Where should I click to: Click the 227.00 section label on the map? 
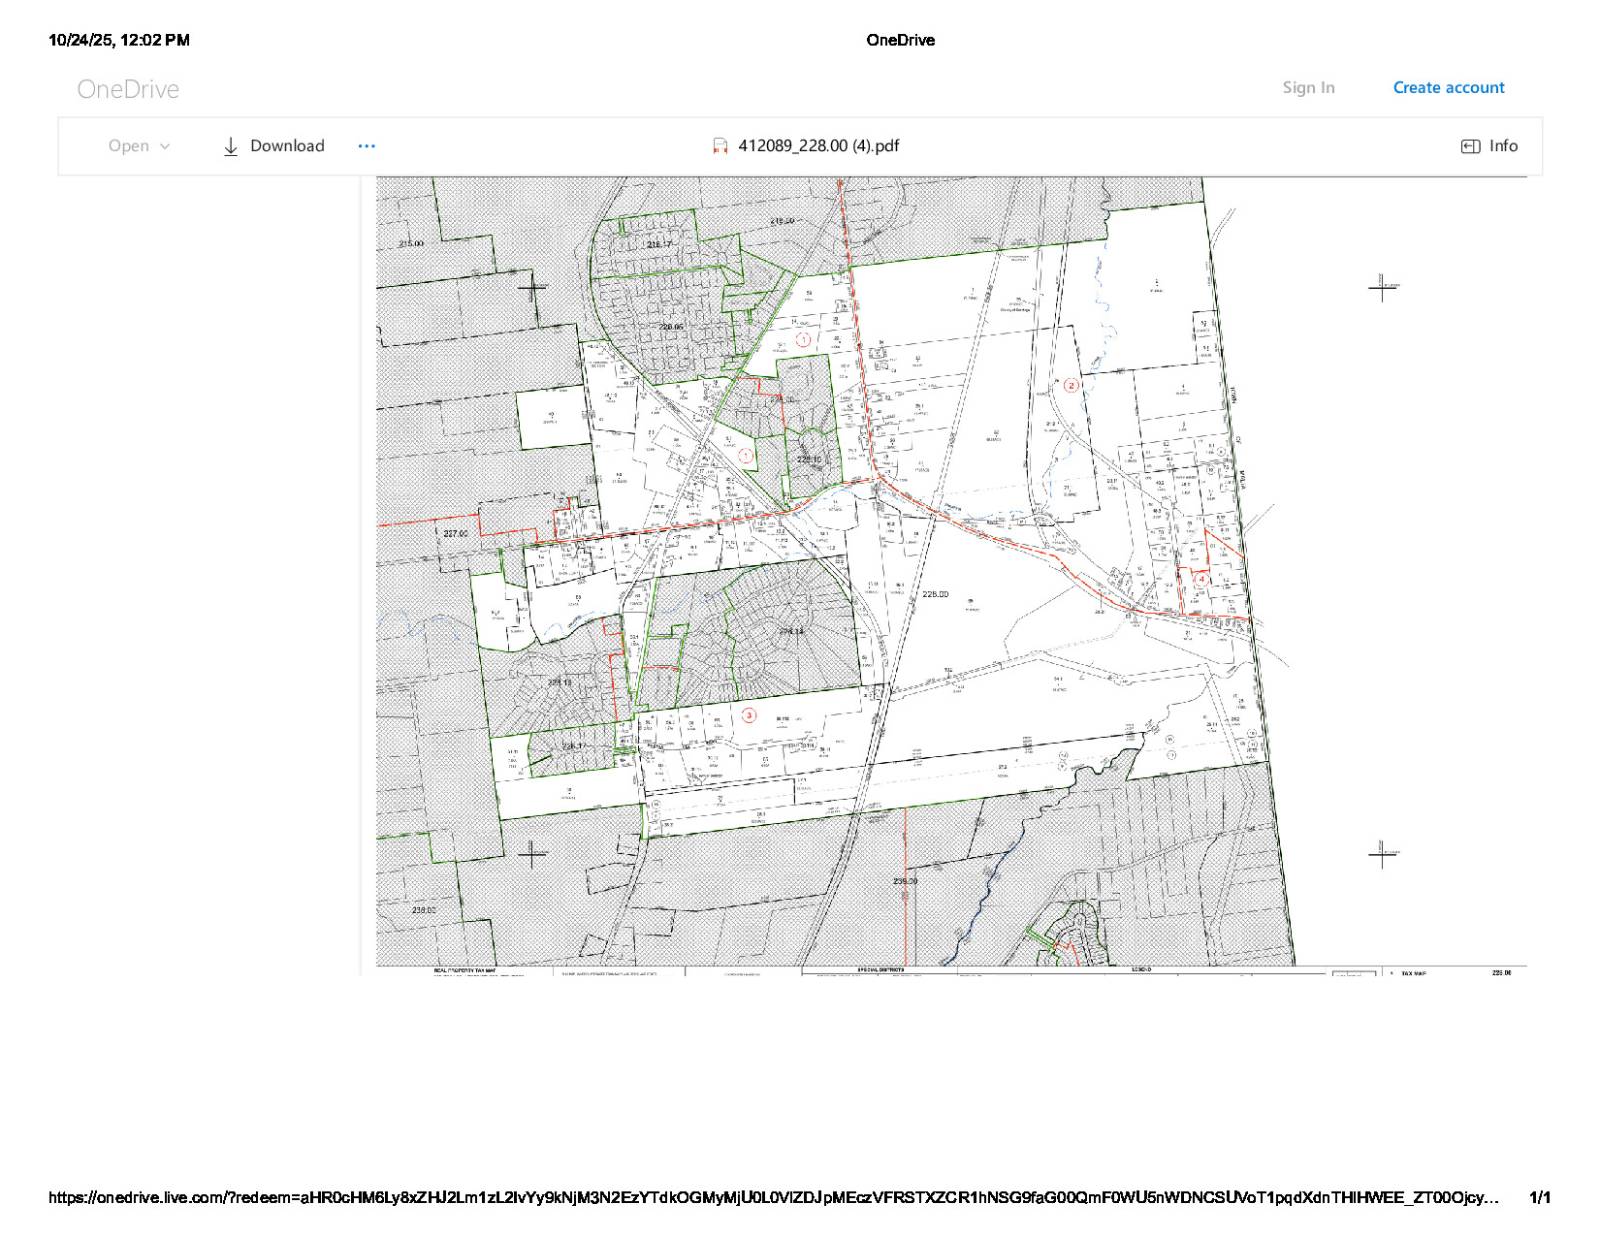[455, 533]
